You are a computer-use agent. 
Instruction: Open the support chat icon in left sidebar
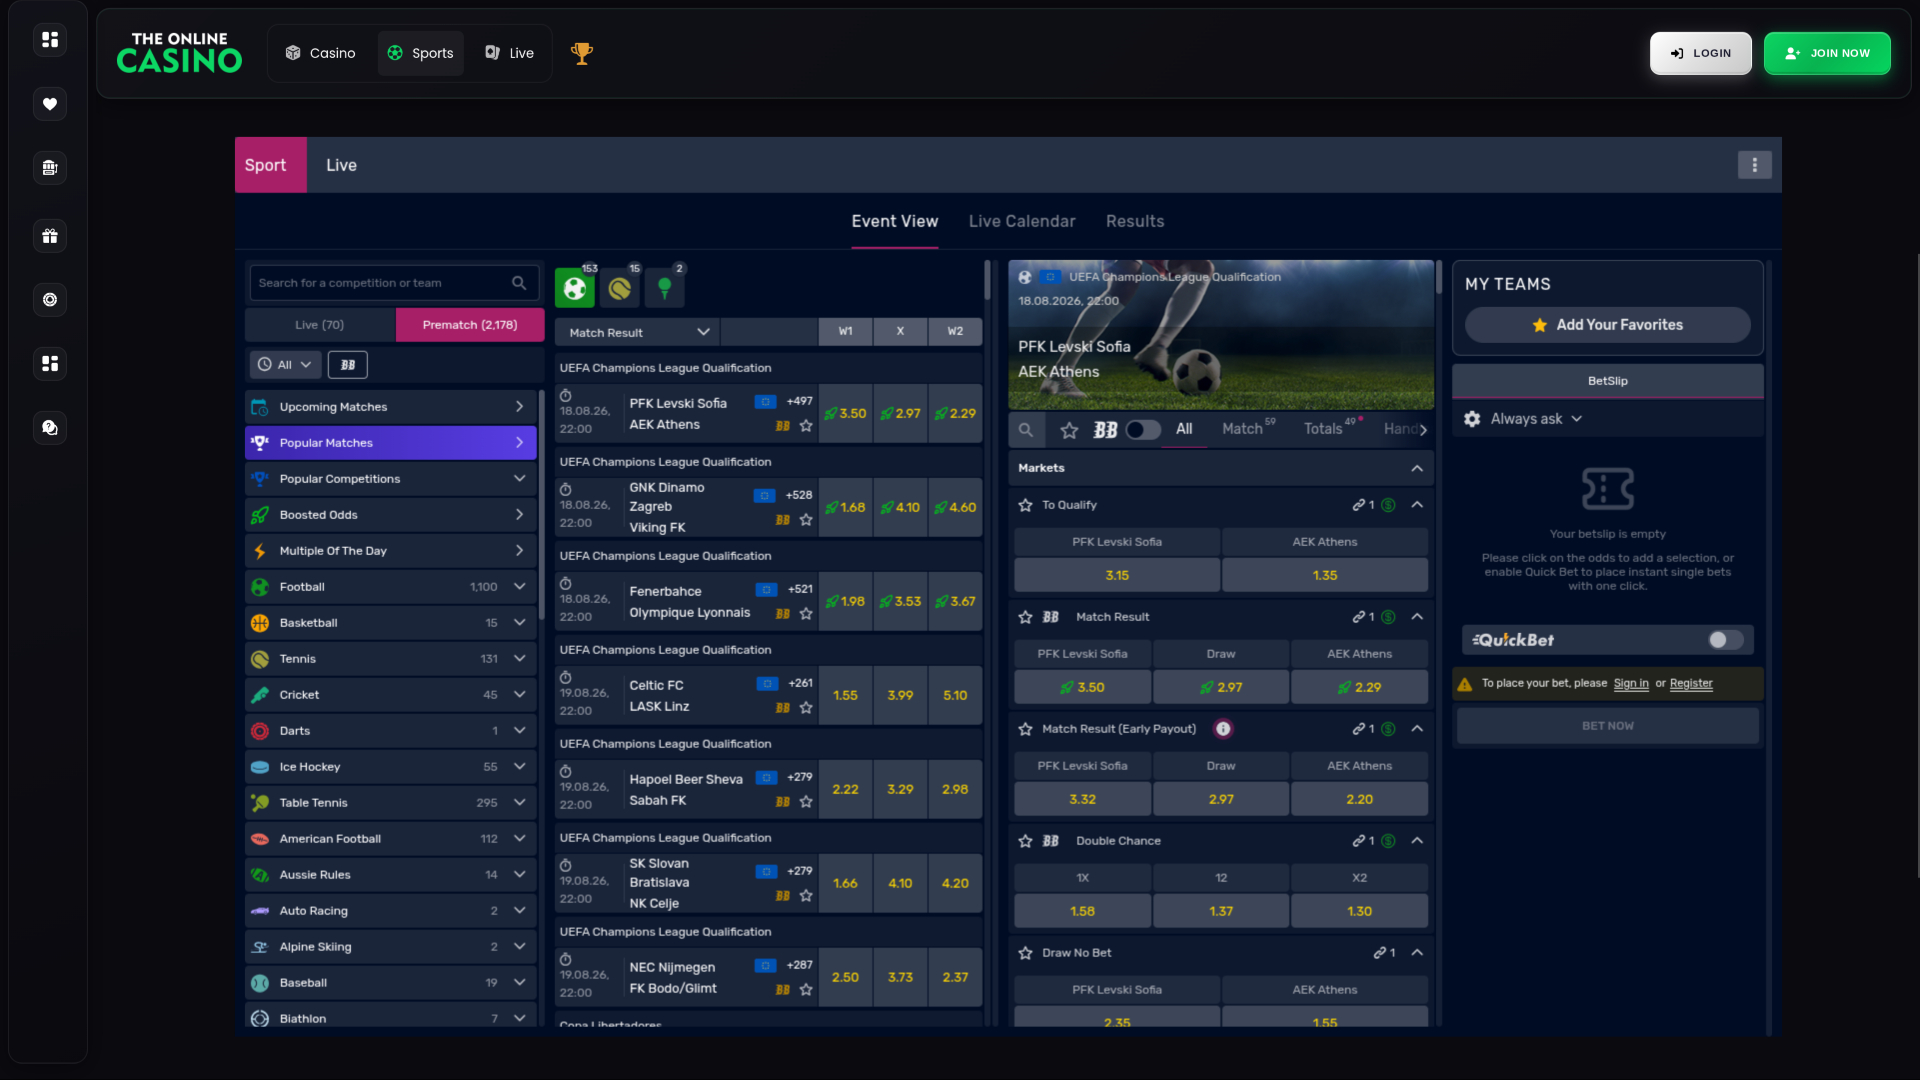click(50, 428)
